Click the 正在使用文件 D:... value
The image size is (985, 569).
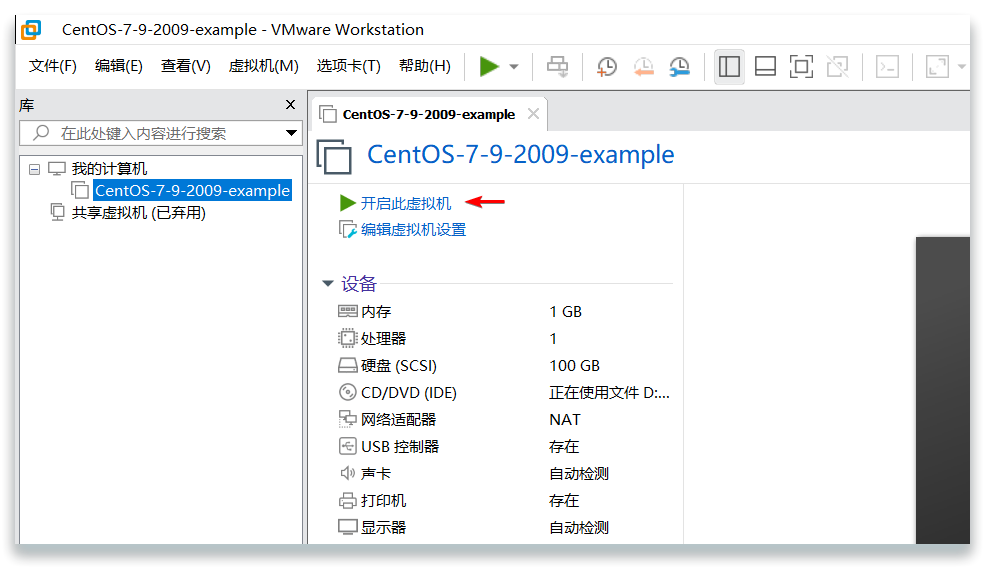[609, 393]
